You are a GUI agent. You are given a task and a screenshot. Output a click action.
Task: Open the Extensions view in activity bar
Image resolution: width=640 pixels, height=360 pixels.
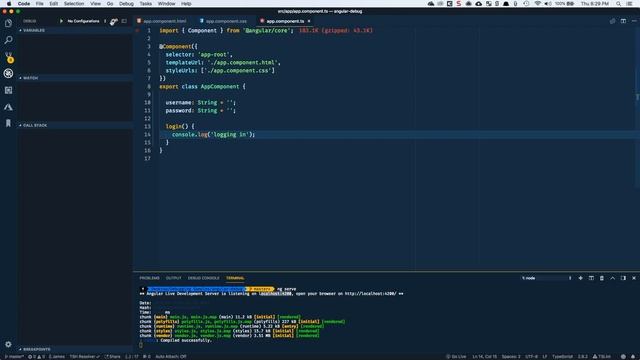click(x=8, y=90)
